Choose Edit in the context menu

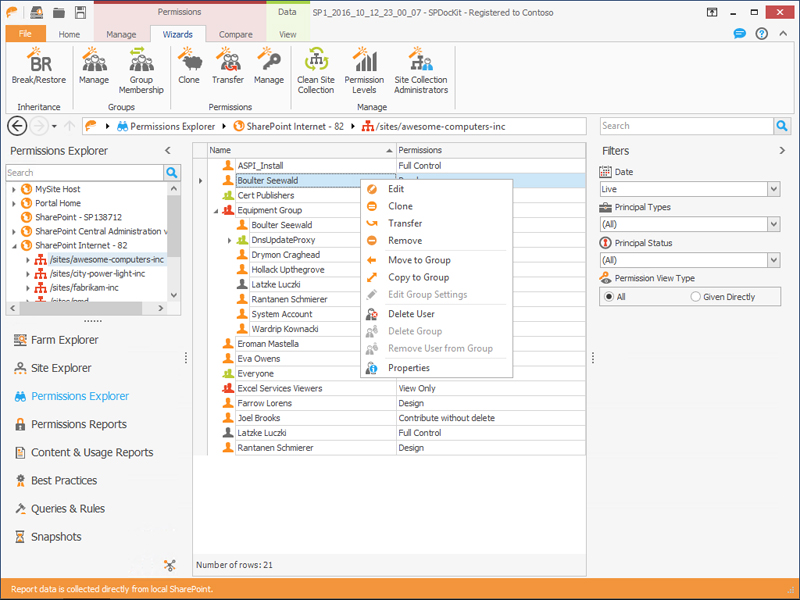pyautogui.click(x=436, y=189)
